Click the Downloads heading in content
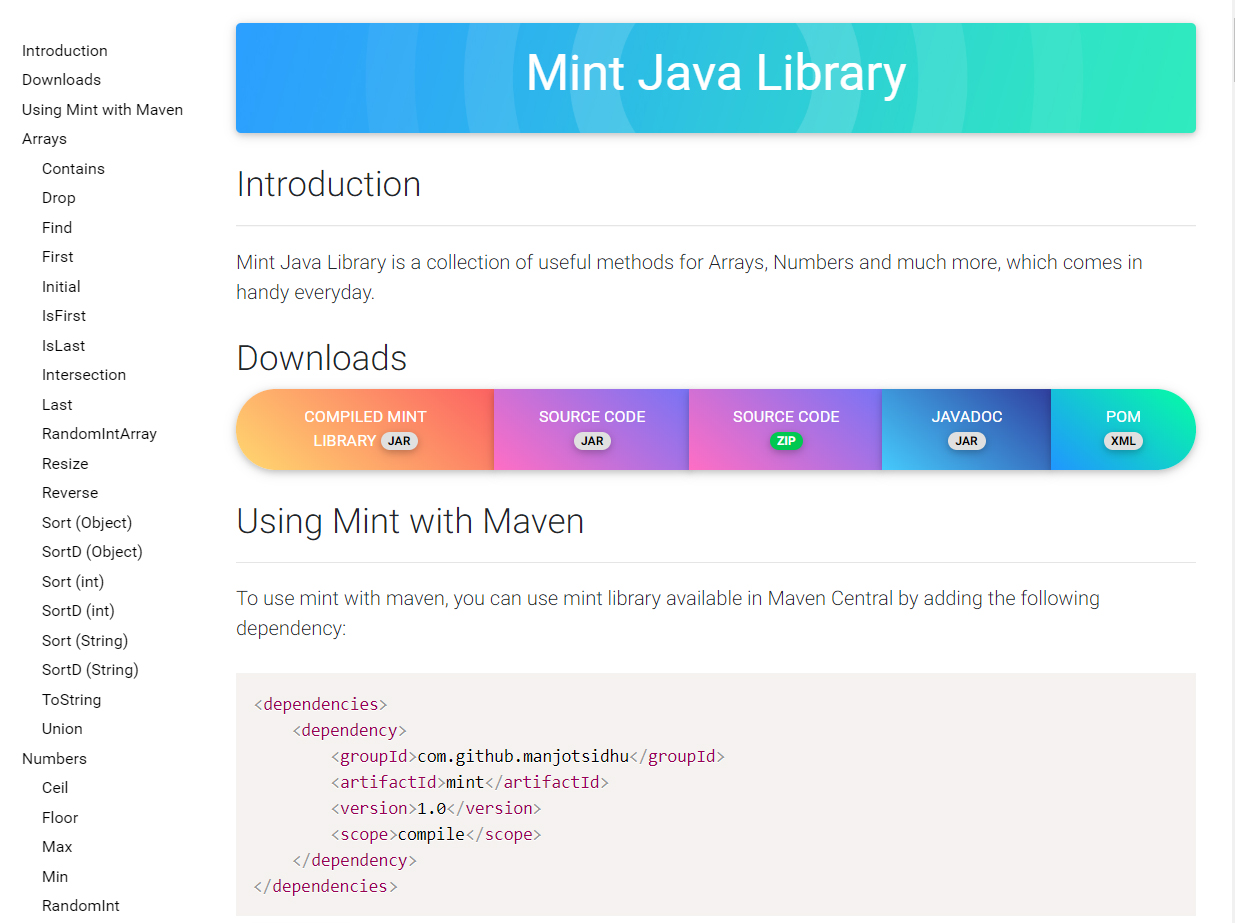Image resolution: width=1235 pixels, height=923 pixels. pyautogui.click(x=322, y=358)
